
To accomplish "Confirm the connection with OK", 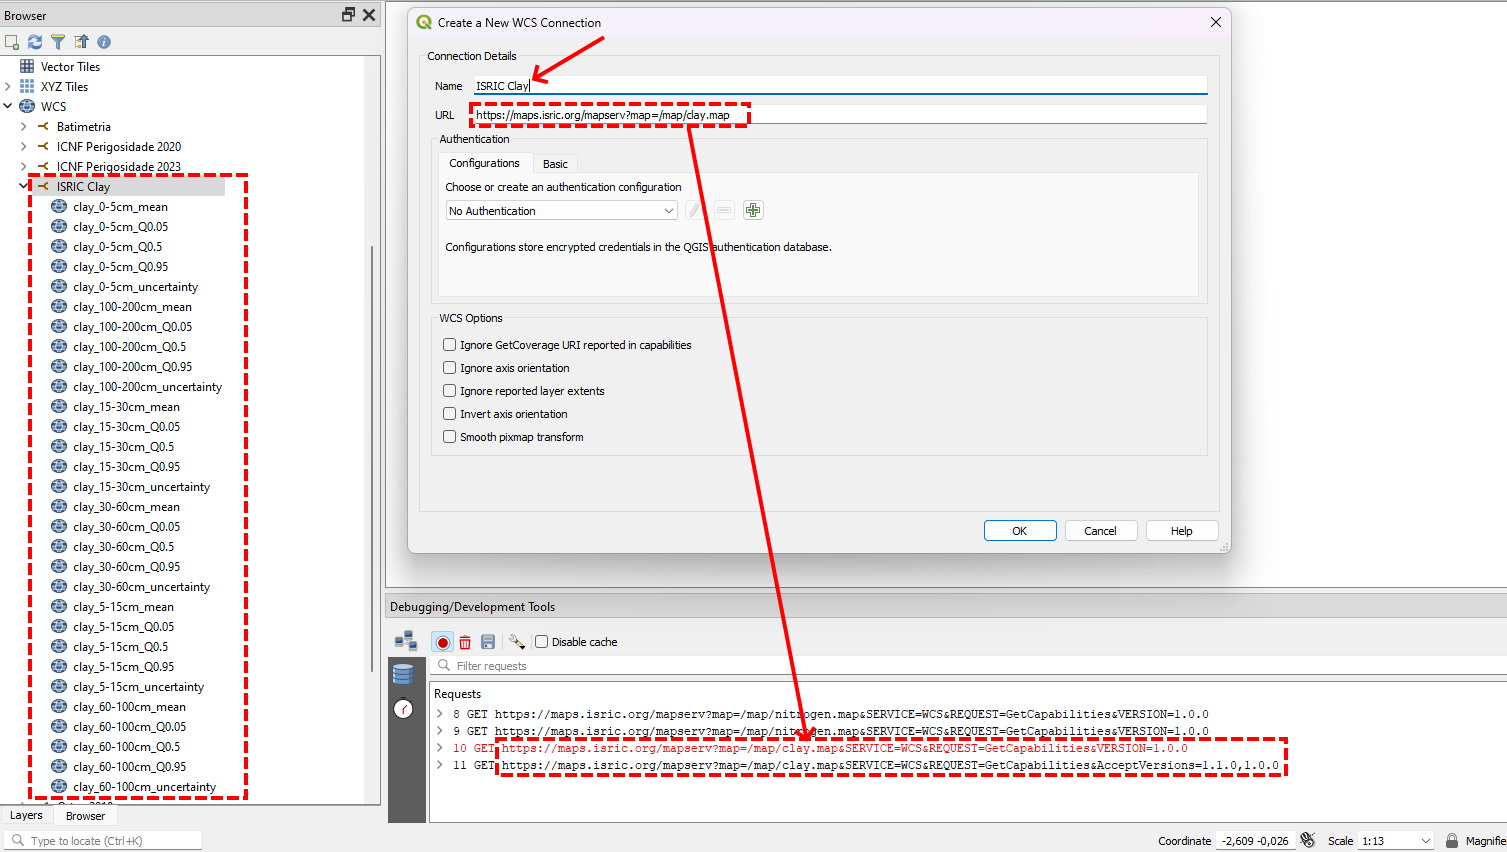I will pyautogui.click(x=1019, y=530).
